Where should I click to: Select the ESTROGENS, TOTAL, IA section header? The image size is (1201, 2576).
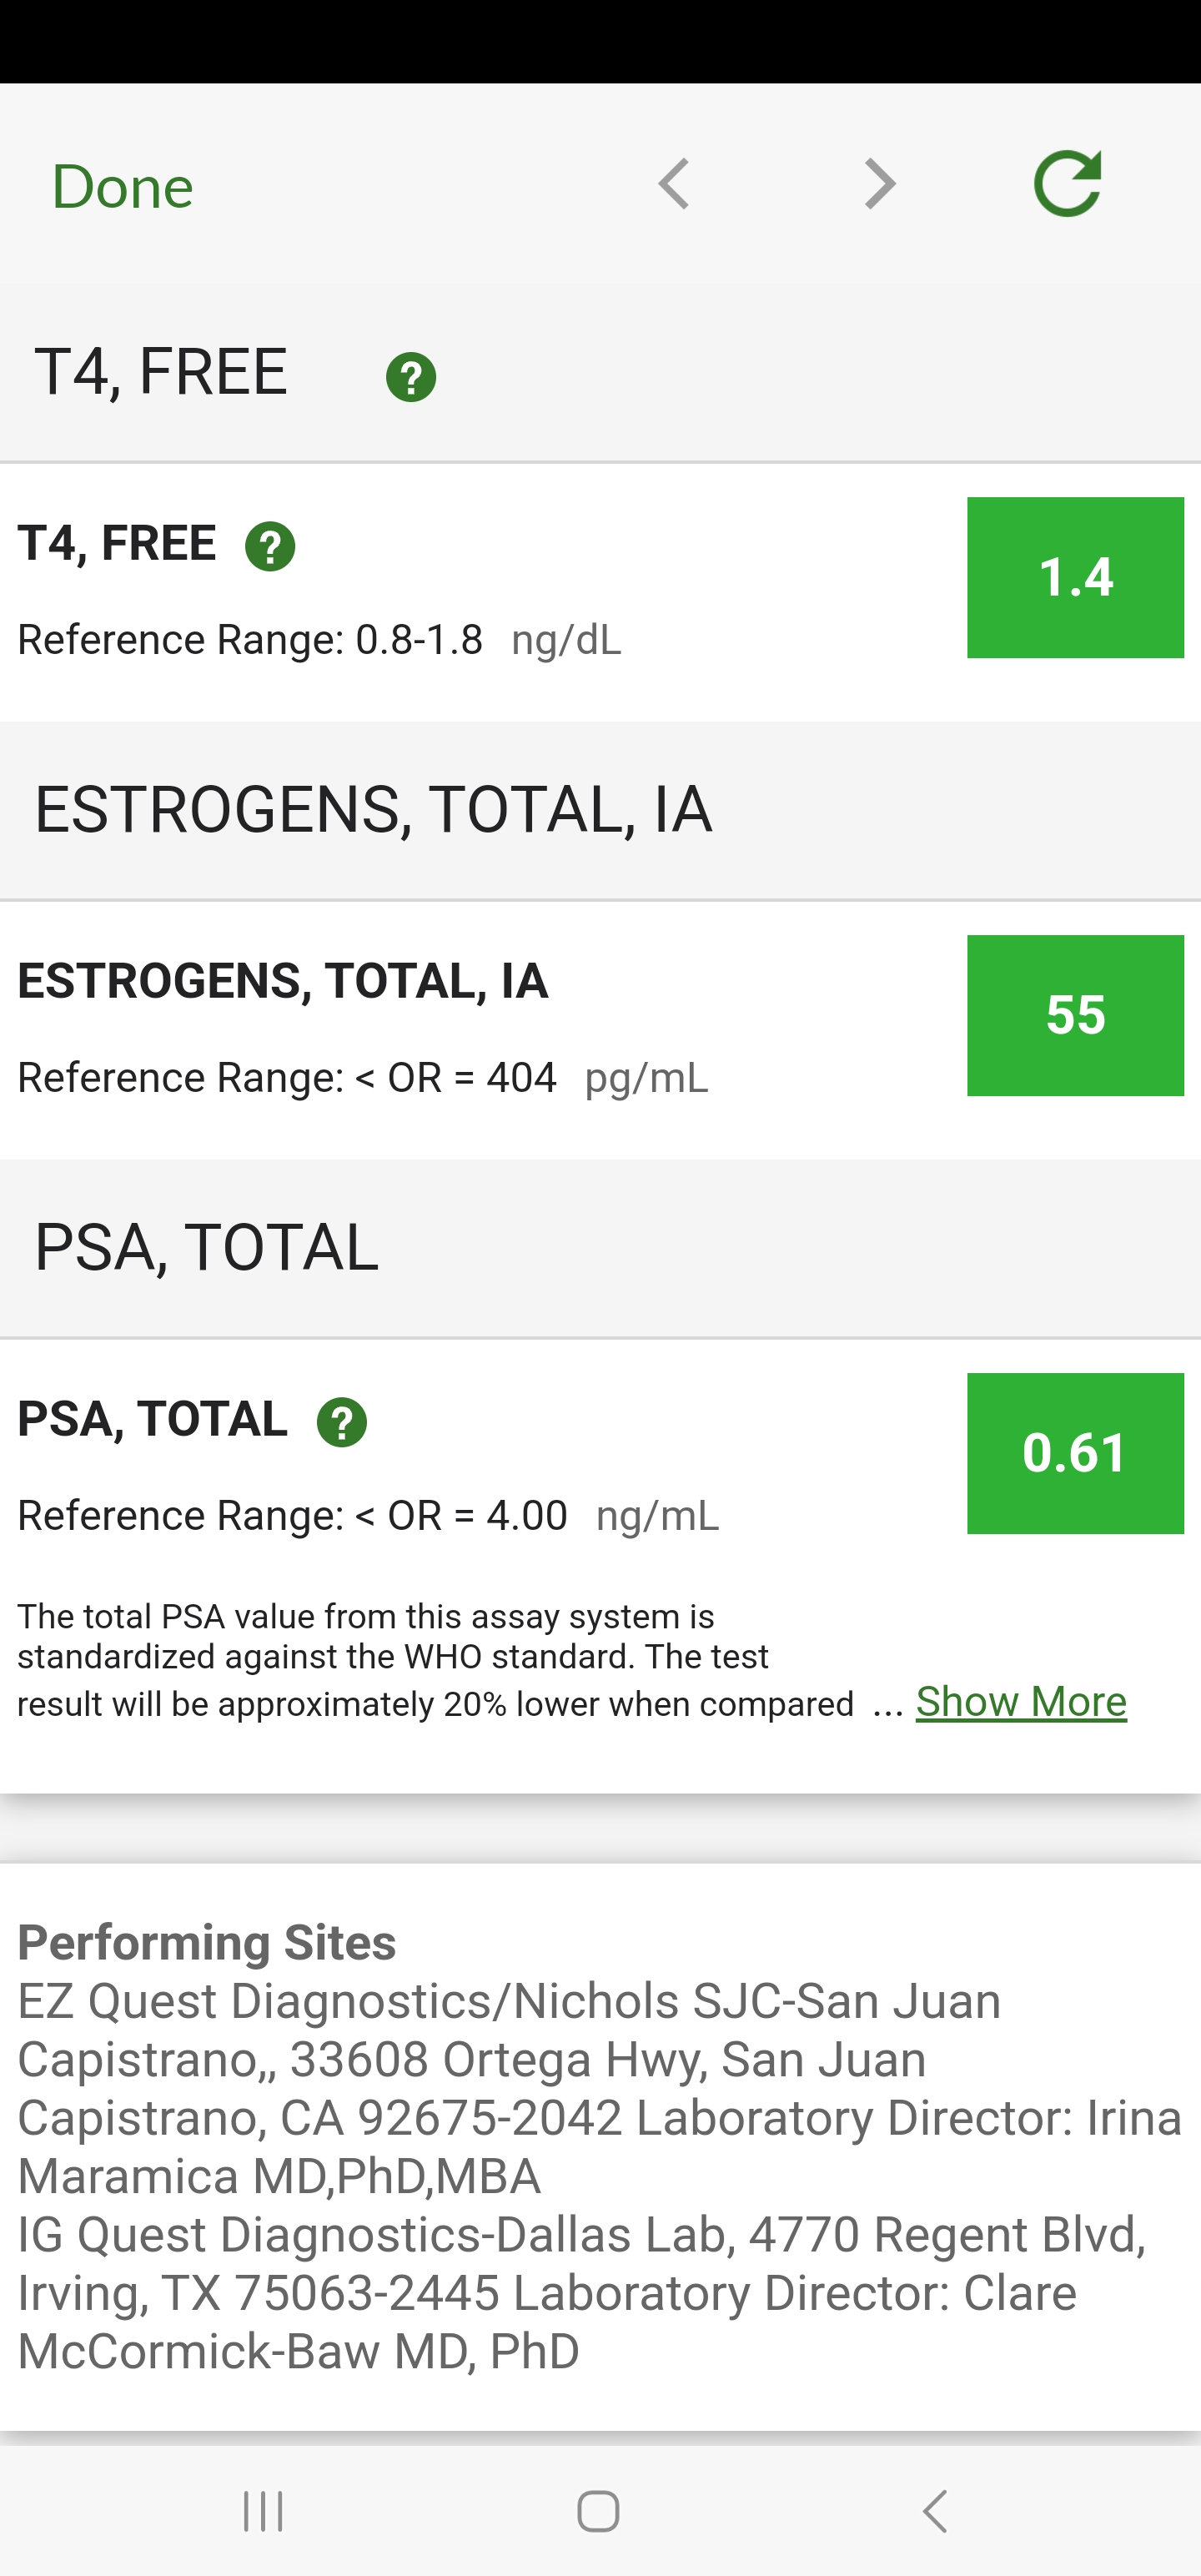[x=373, y=809]
